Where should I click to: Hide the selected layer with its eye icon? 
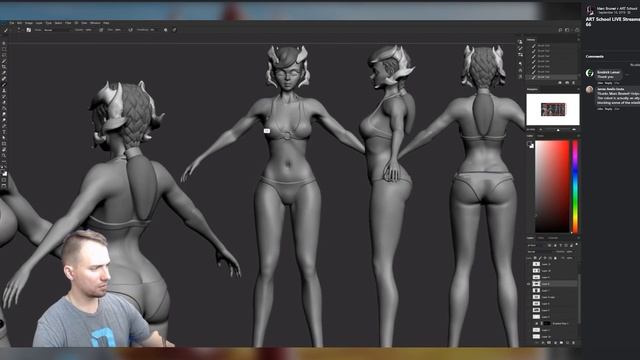529,284
